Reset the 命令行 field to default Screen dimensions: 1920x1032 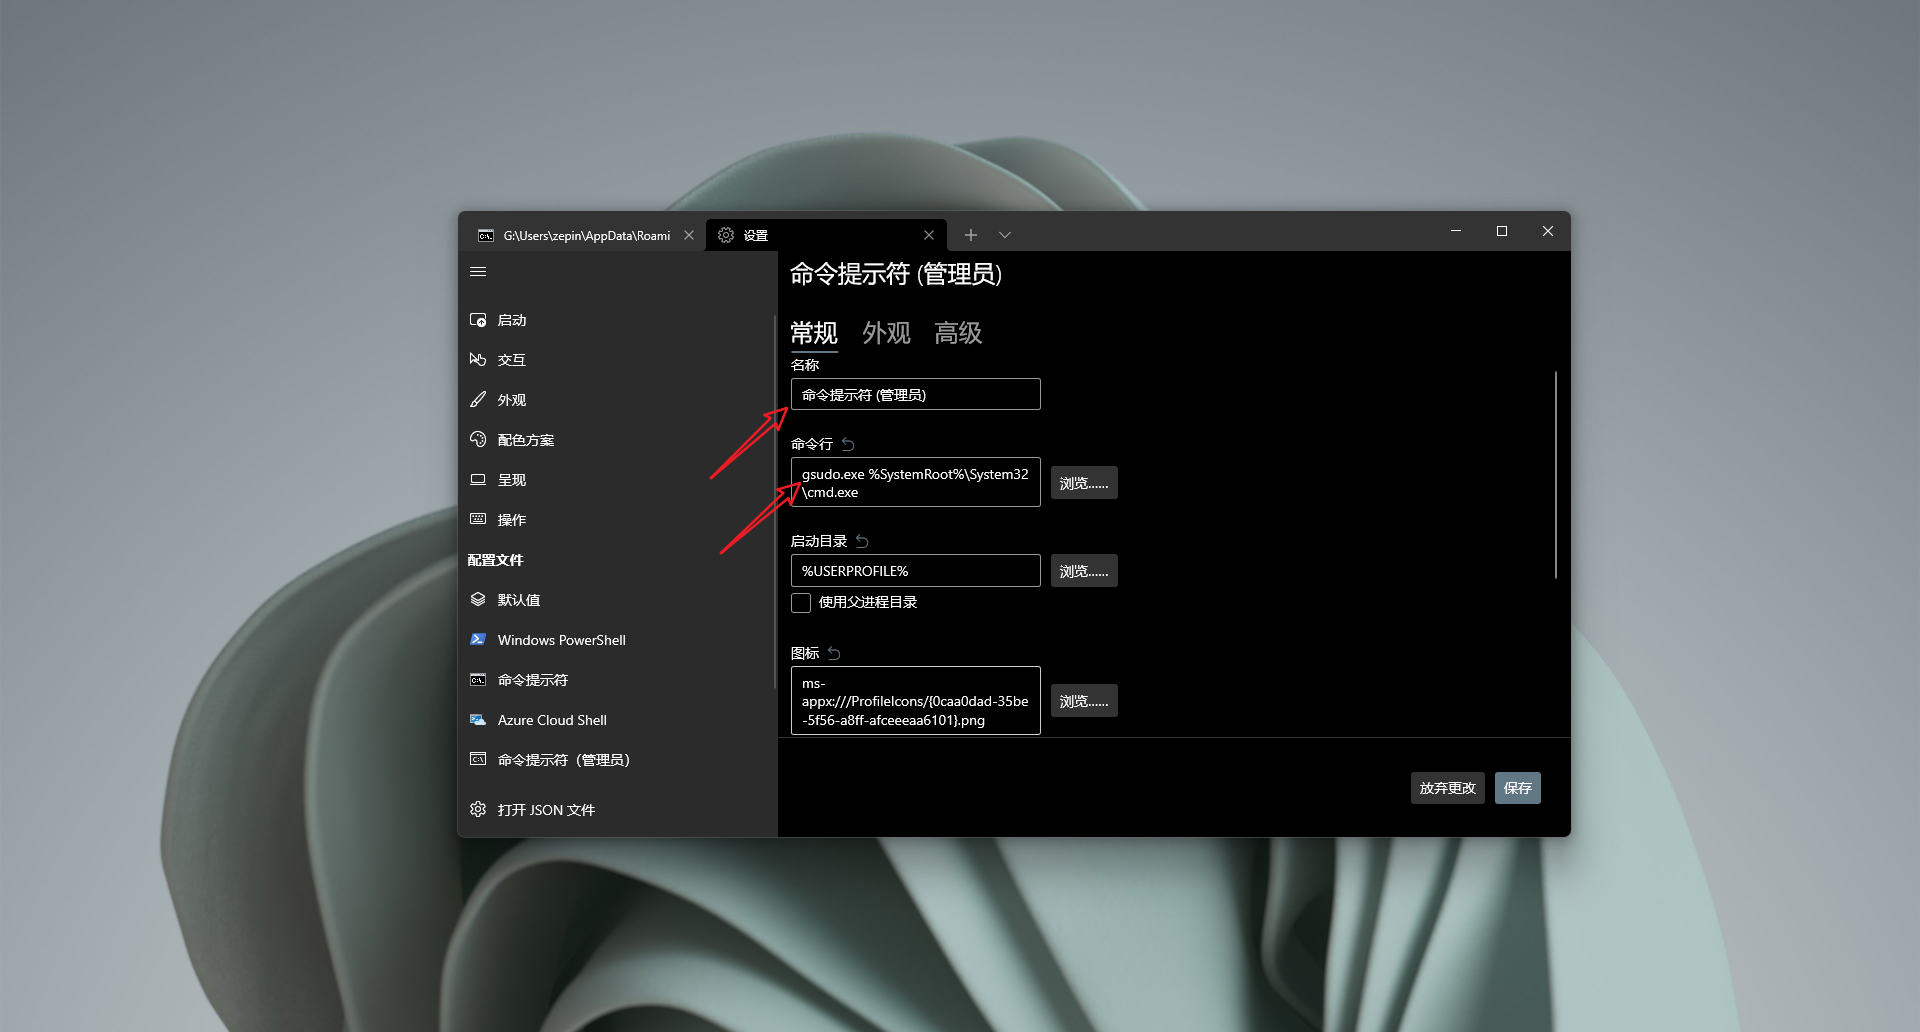(x=848, y=444)
